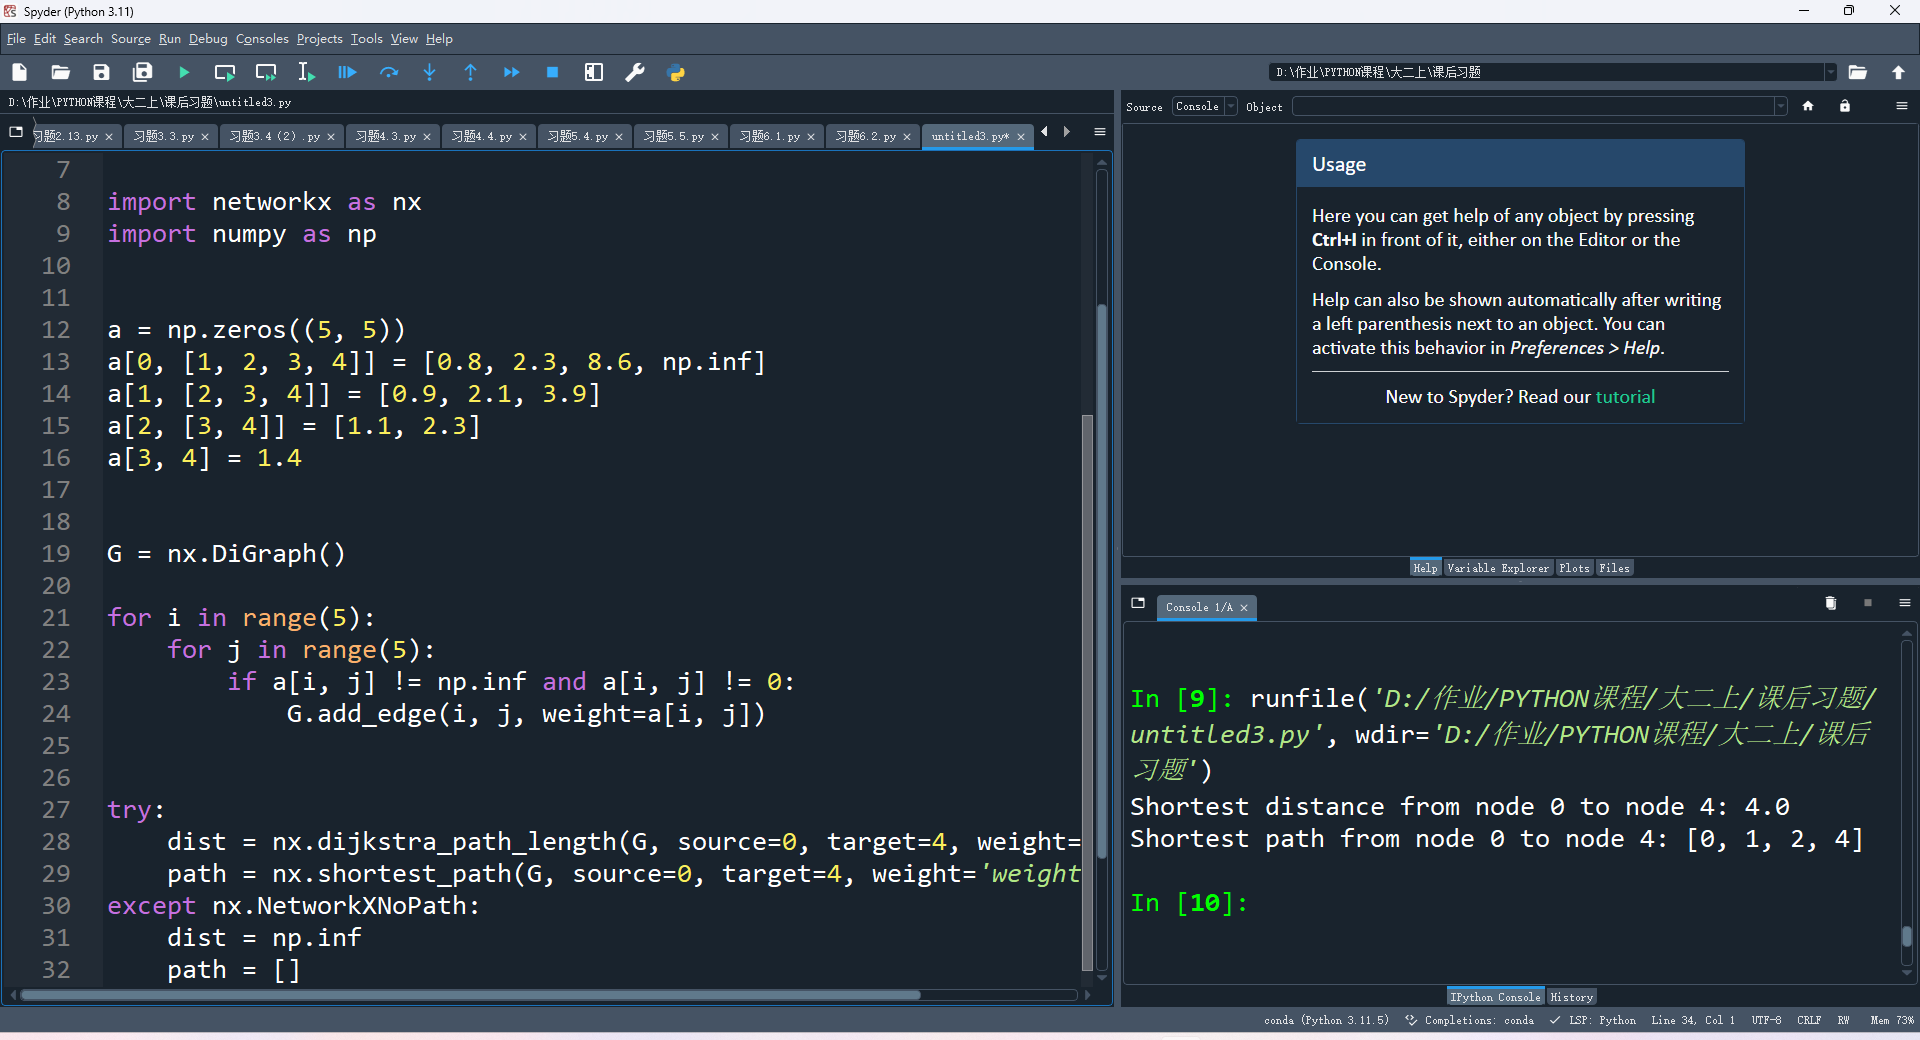1920x1040 pixels.
Task: Switch to the Variable Explorer tab
Action: coord(1497,568)
